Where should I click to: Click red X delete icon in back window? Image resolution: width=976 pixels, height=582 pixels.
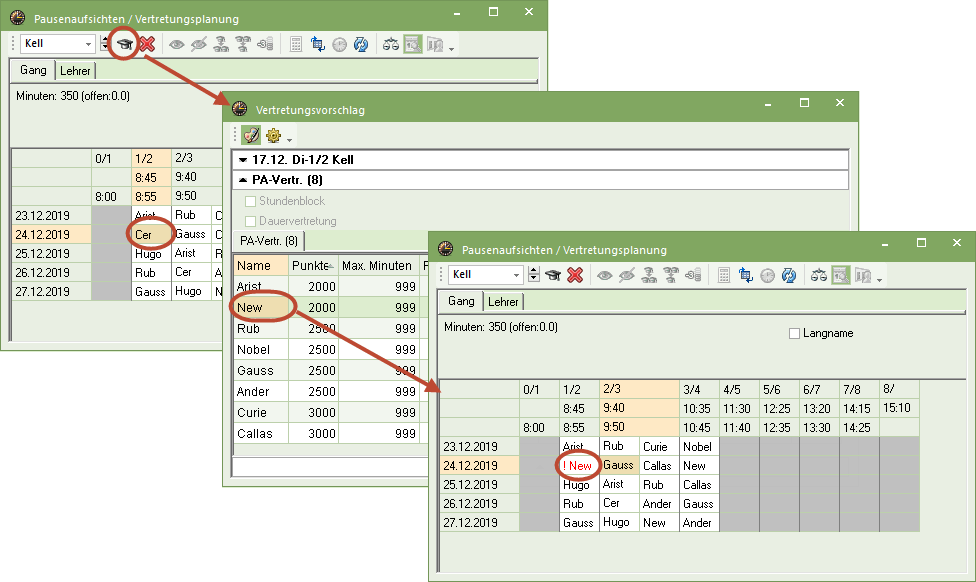[x=147, y=44]
